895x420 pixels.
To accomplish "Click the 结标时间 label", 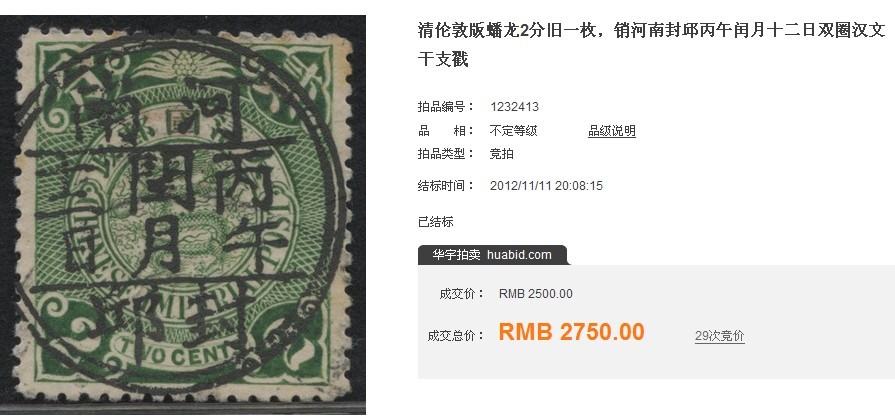I will click(x=446, y=186).
